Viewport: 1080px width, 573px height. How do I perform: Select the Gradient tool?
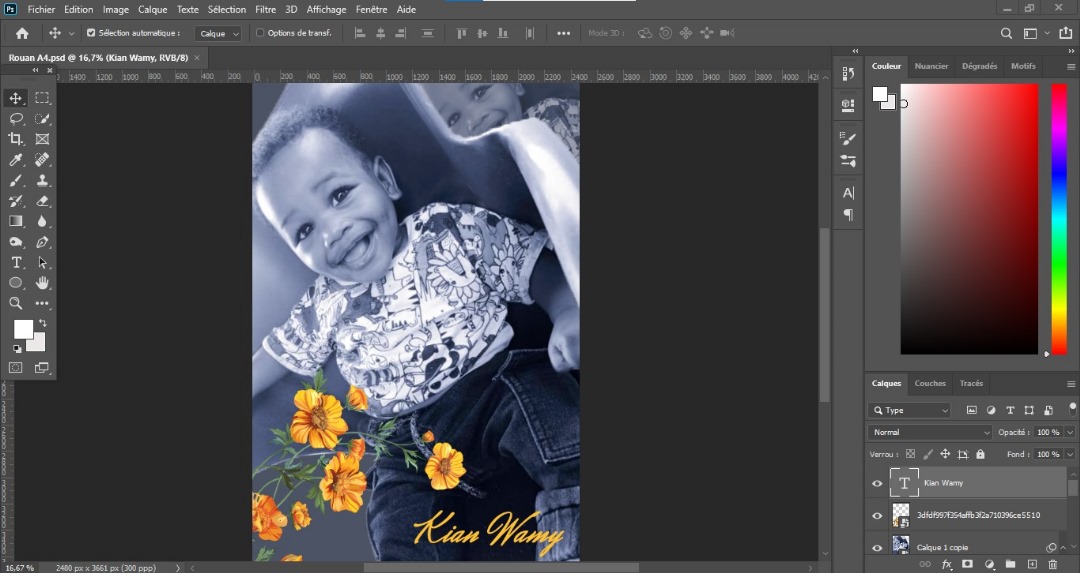pos(16,221)
